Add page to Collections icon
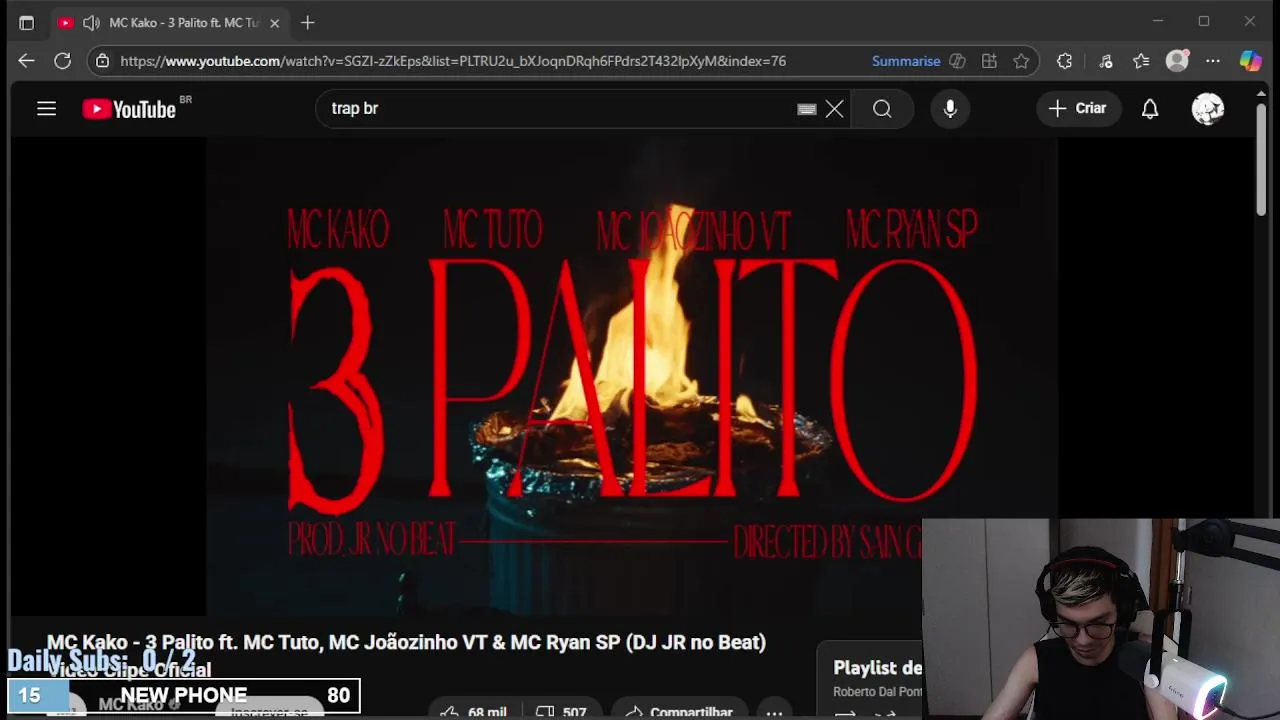The image size is (1280, 720). 989,61
